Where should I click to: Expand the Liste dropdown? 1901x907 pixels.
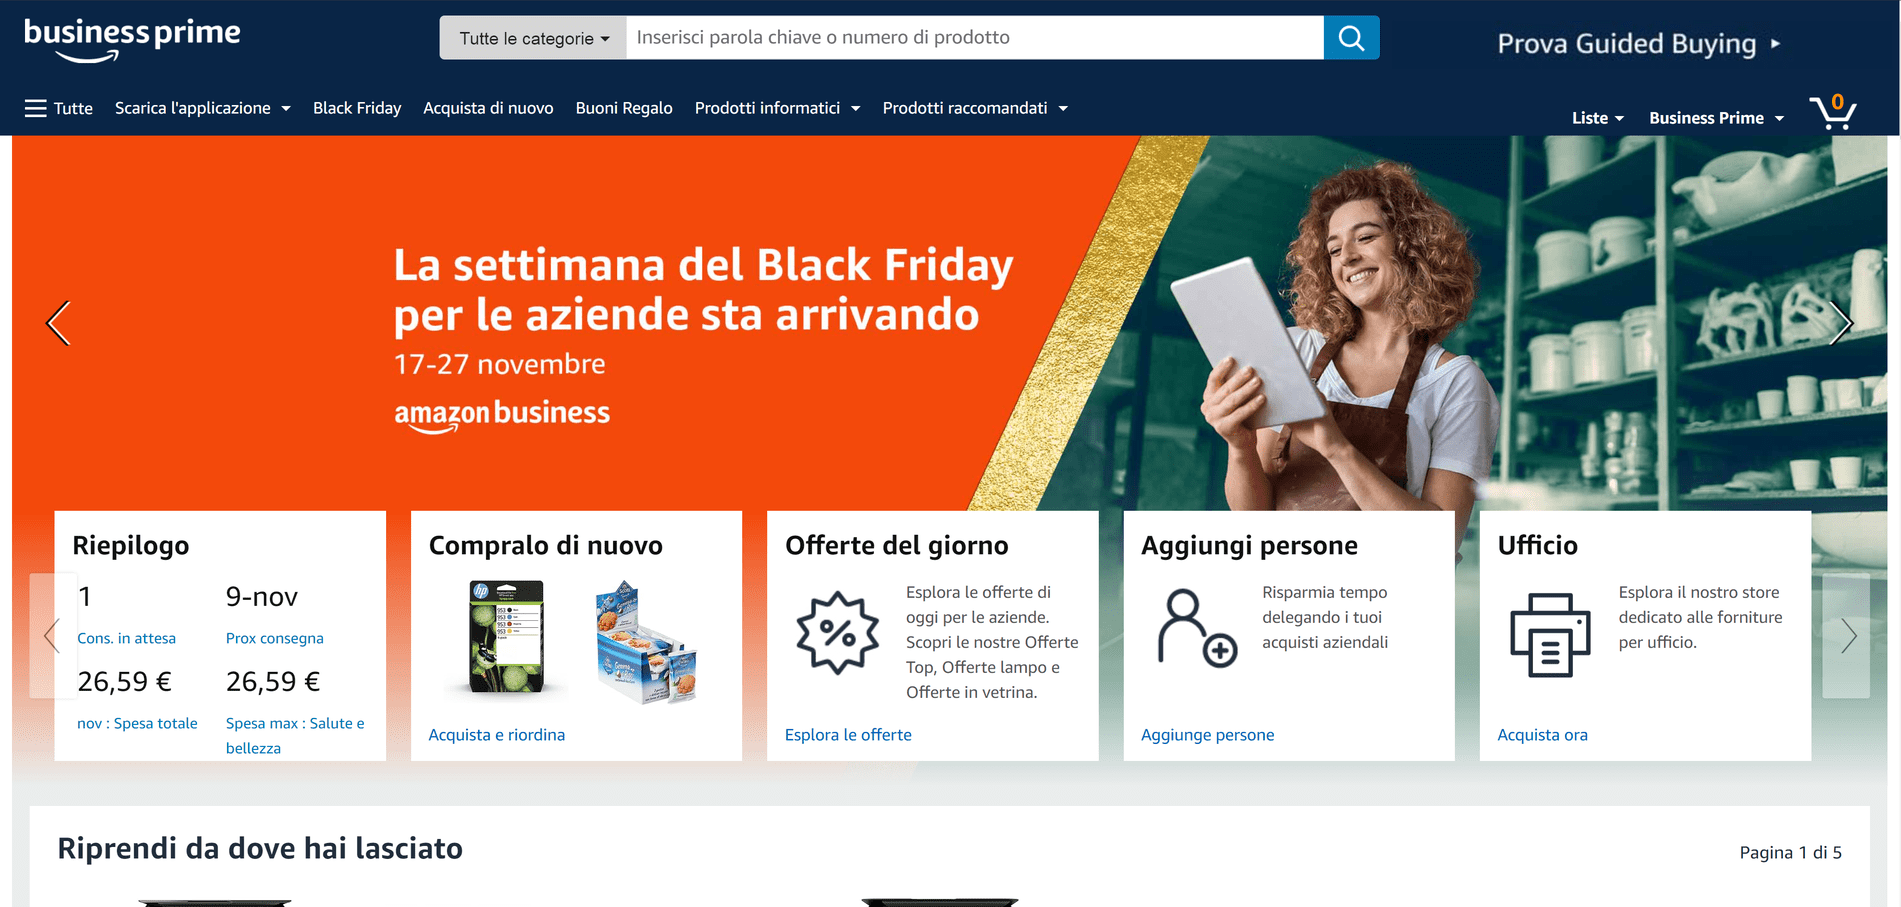(x=1597, y=118)
